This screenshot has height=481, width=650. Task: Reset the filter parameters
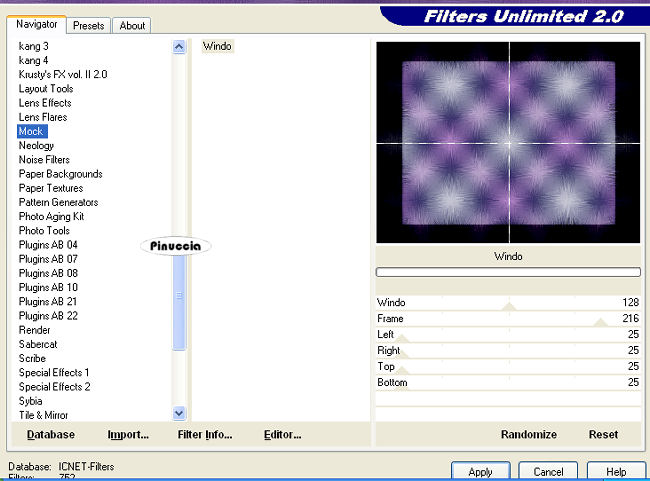point(603,435)
